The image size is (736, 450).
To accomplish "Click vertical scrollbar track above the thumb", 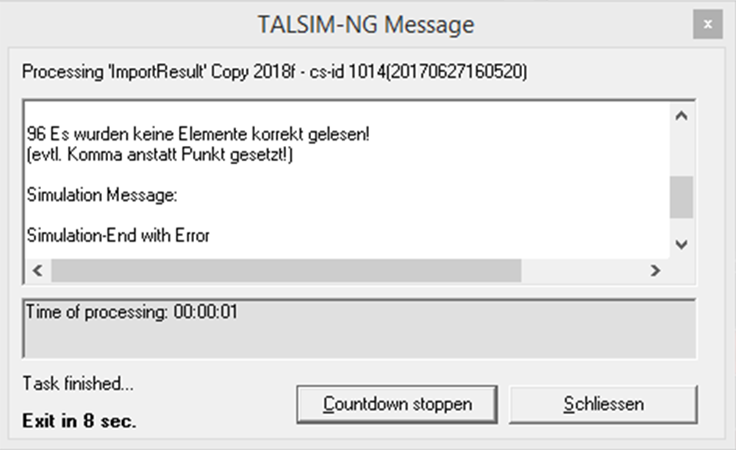I will click(681, 150).
